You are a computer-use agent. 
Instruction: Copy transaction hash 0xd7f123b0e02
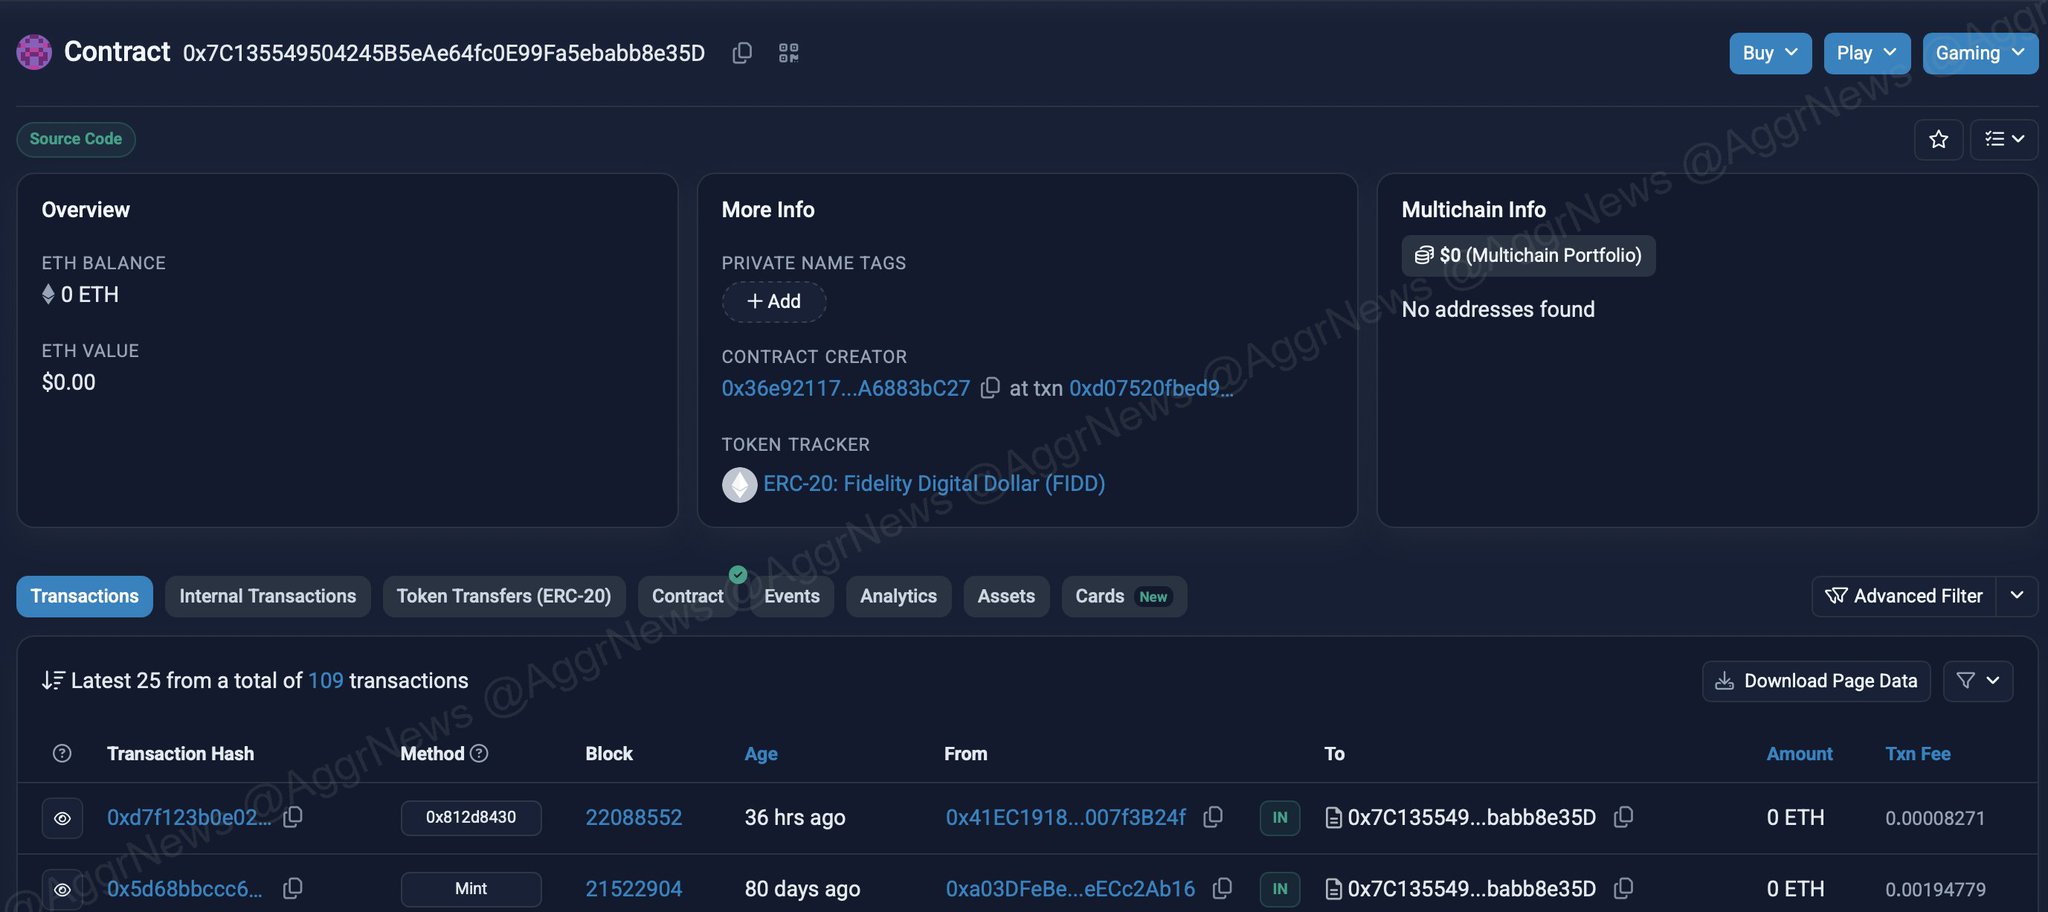(x=293, y=817)
